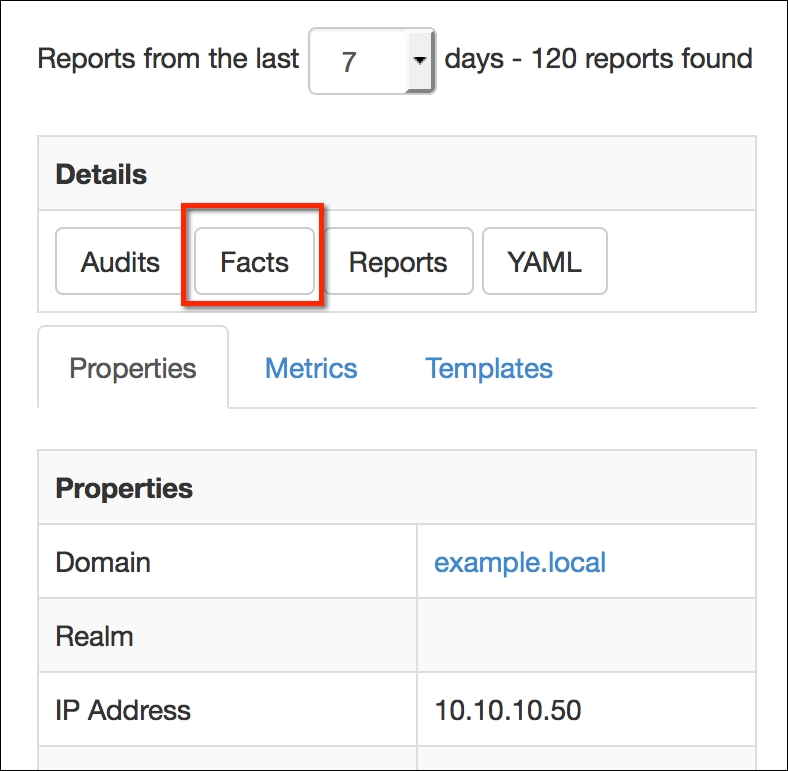Click the Audits button
The height and width of the screenshot is (771, 788).
(120, 263)
